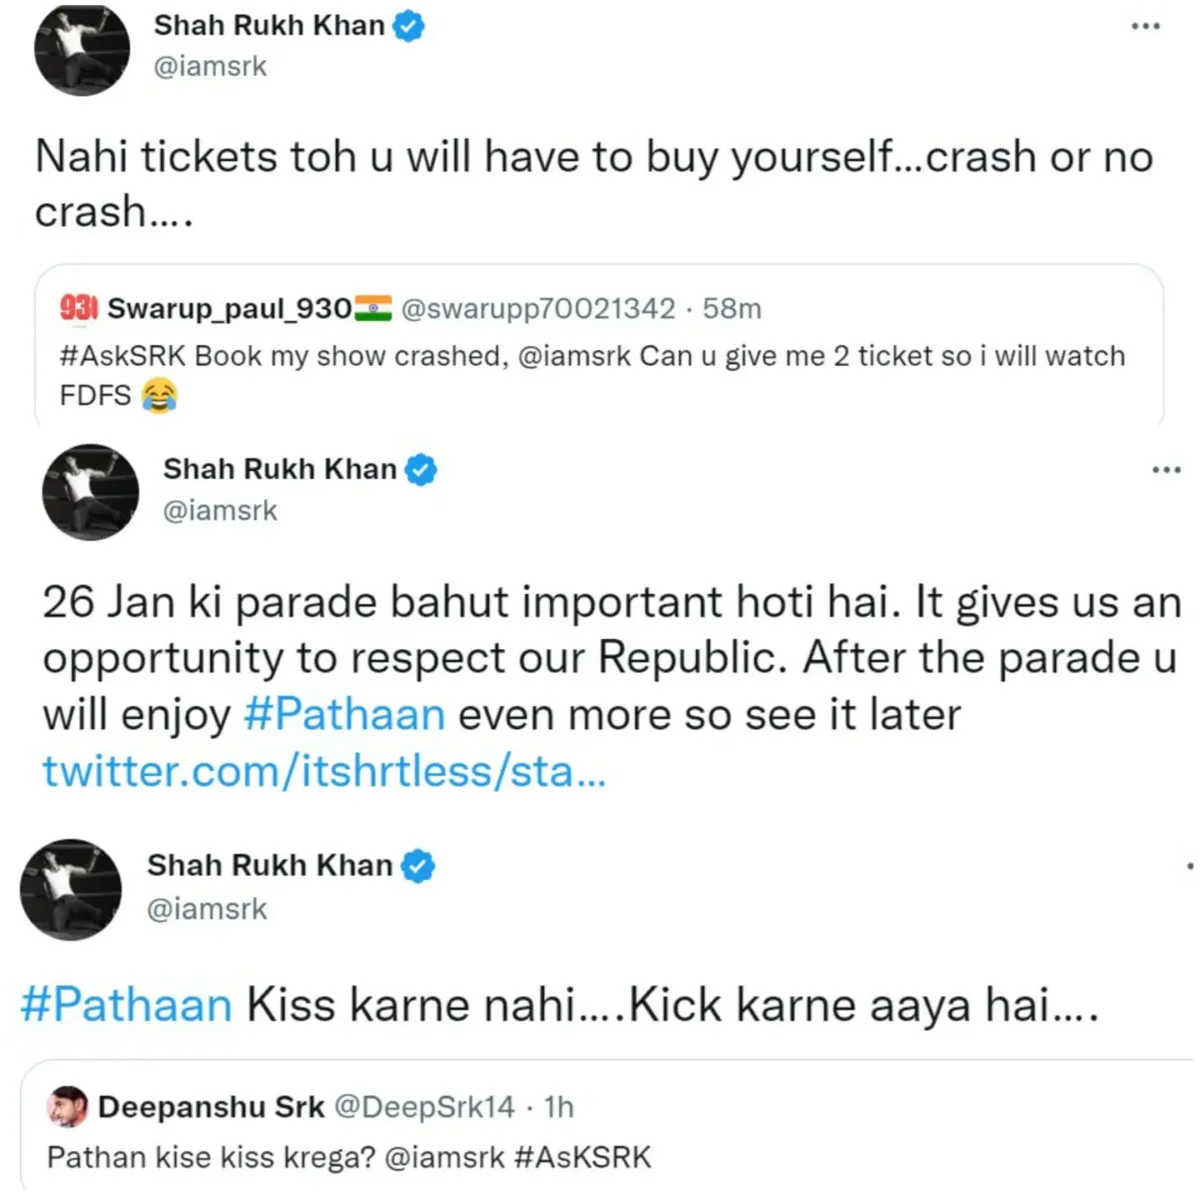Click the @swarupp70021342 handle
This screenshot has height=1200, width=1200.
pyautogui.click(x=538, y=308)
